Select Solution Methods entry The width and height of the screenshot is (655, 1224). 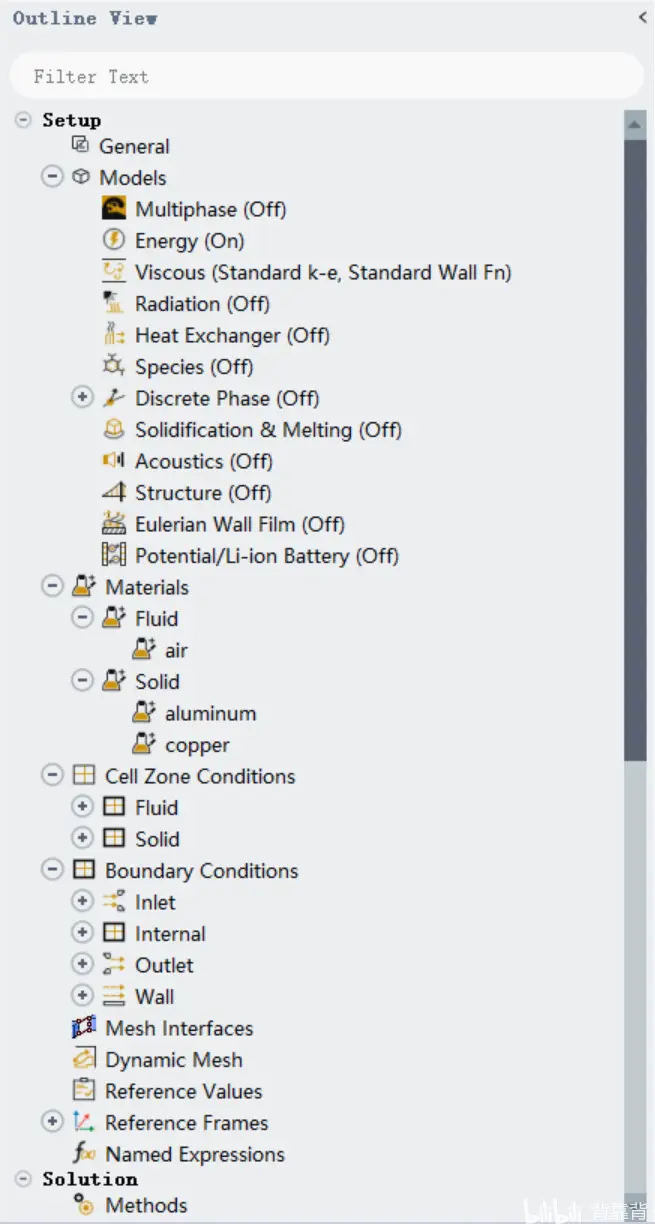pos(146,1205)
